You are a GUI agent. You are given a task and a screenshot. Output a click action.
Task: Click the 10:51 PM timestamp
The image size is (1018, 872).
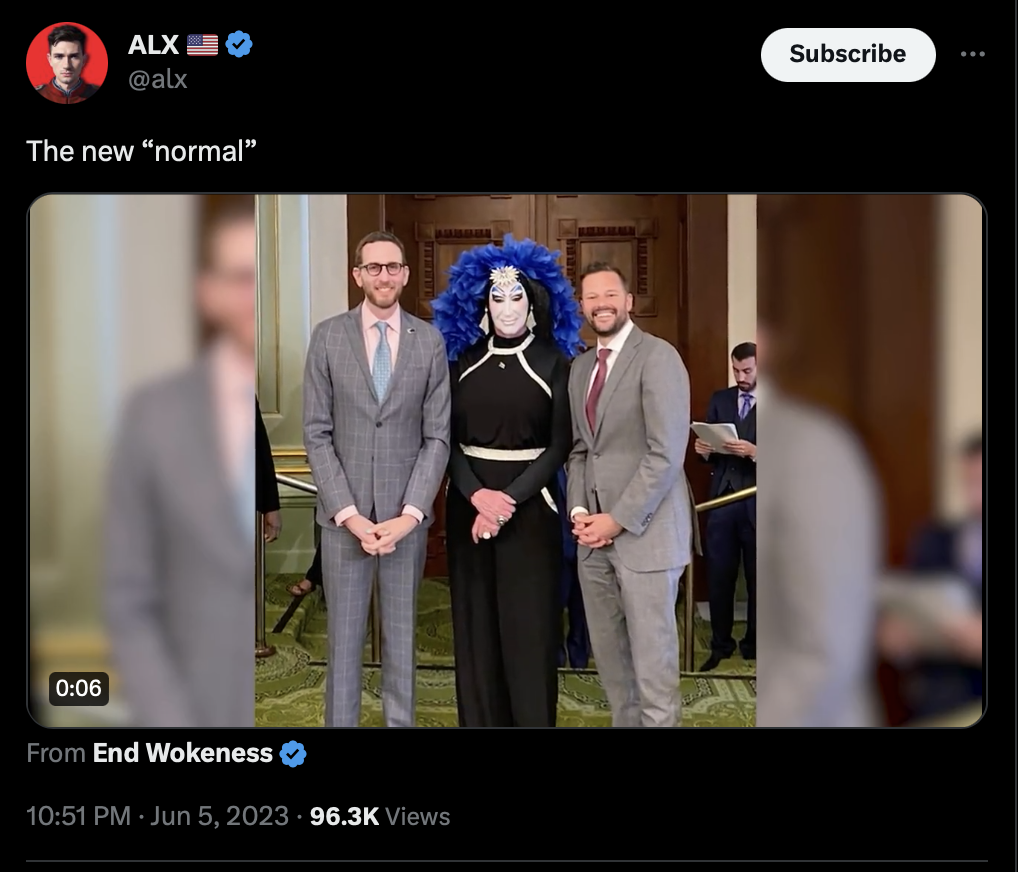[x=79, y=816]
